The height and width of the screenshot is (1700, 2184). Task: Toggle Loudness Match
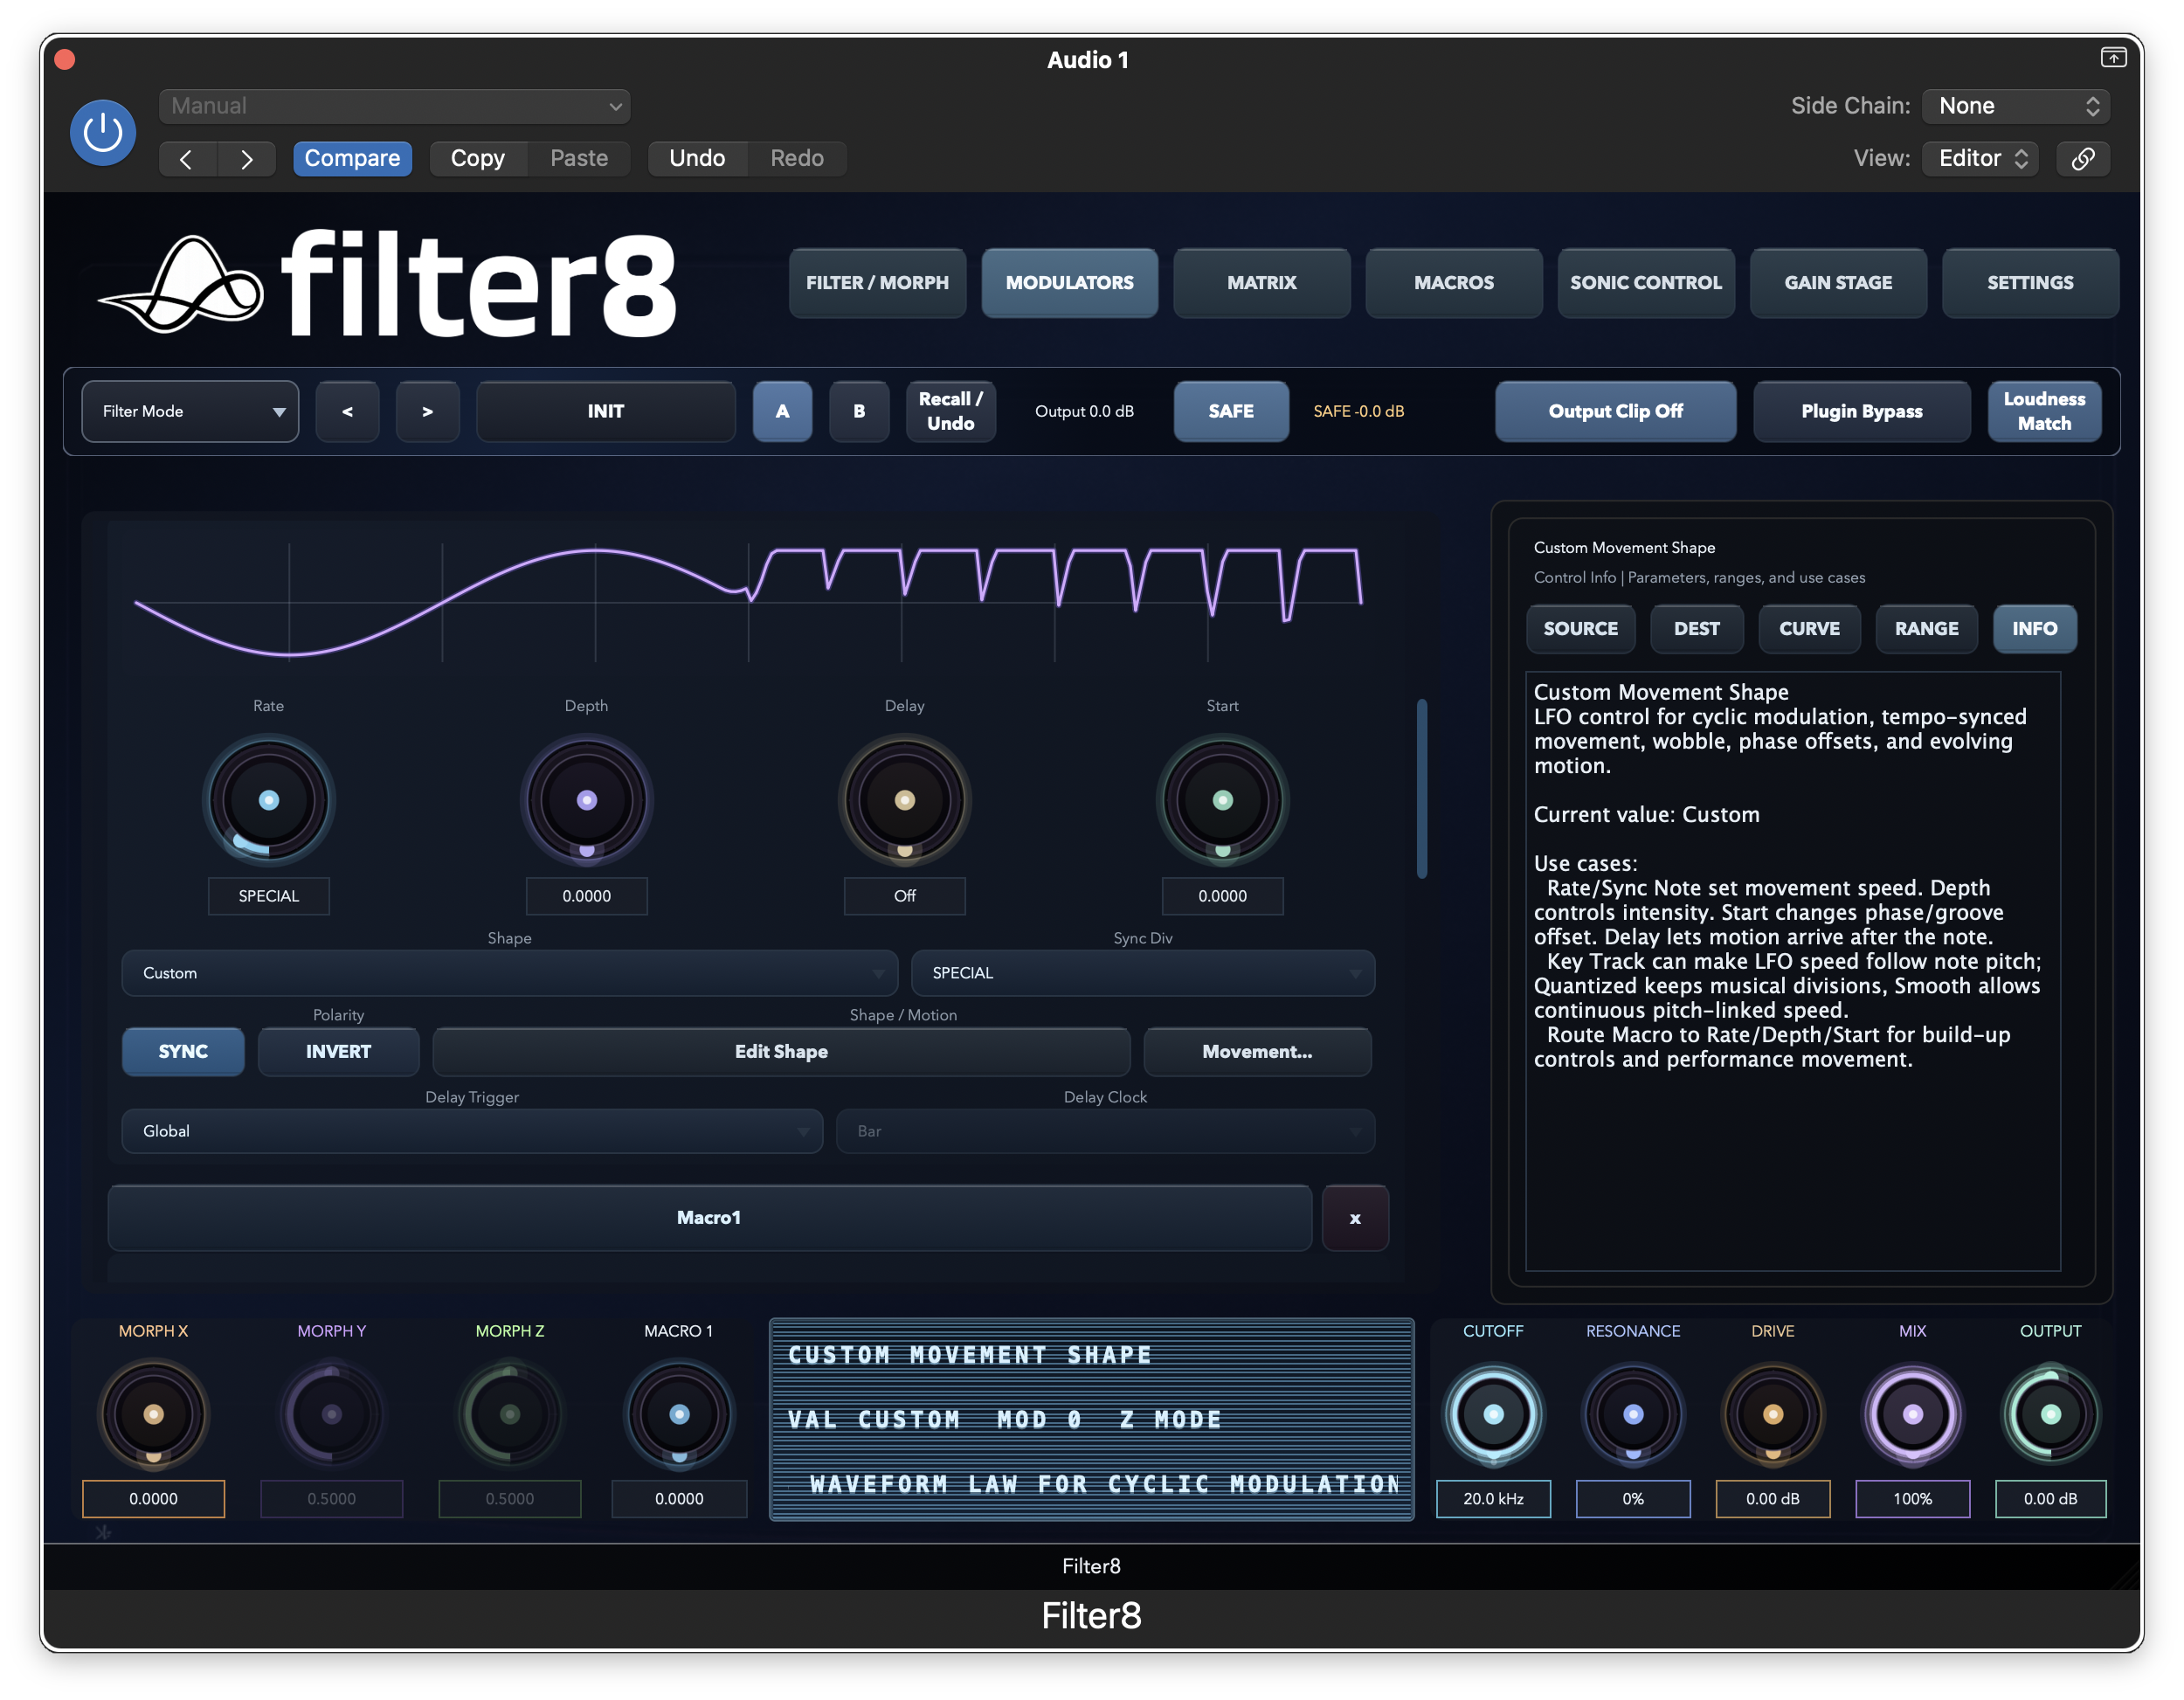(2044, 411)
